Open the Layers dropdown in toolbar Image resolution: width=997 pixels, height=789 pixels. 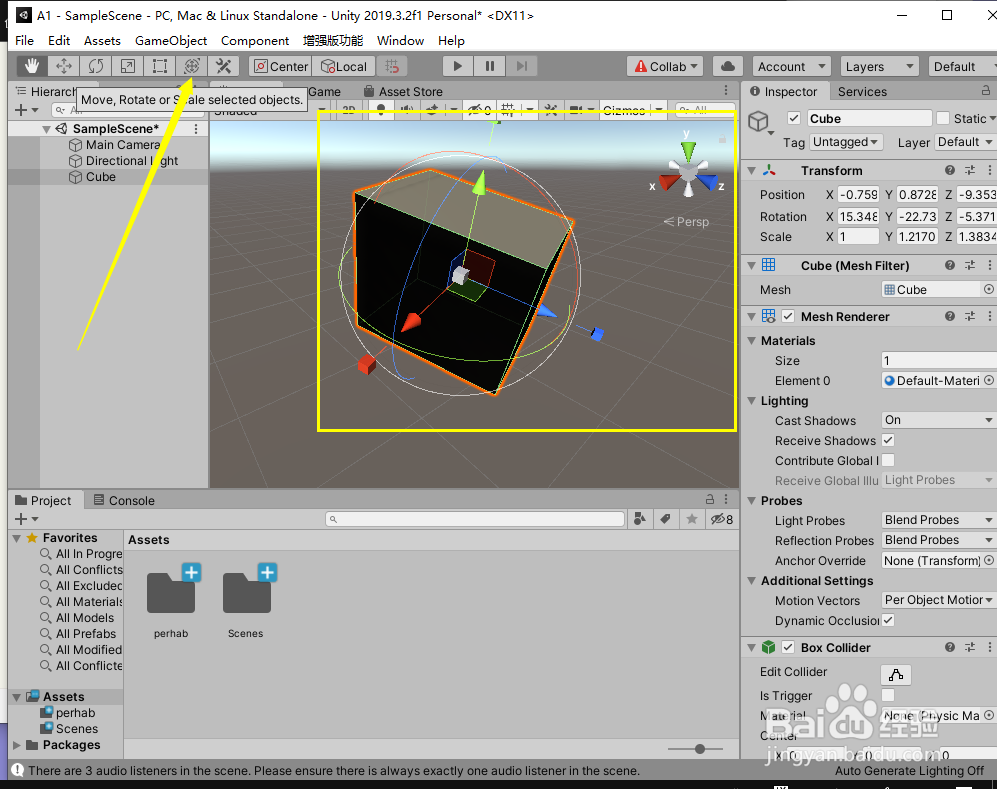pos(879,66)
